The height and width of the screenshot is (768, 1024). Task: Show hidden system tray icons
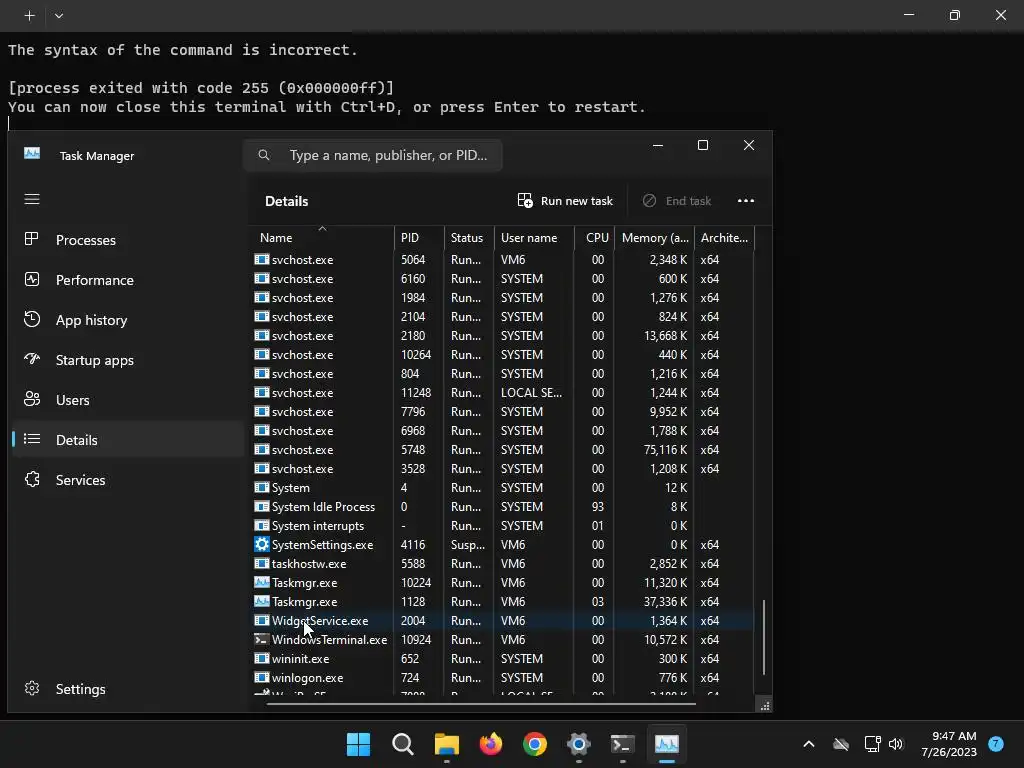(x=808, y=744)
